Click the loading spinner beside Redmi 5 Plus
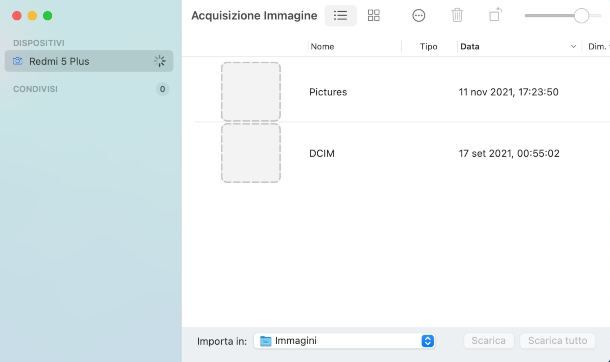Viewport: 610px width, 362px height. tap(160, 61)
